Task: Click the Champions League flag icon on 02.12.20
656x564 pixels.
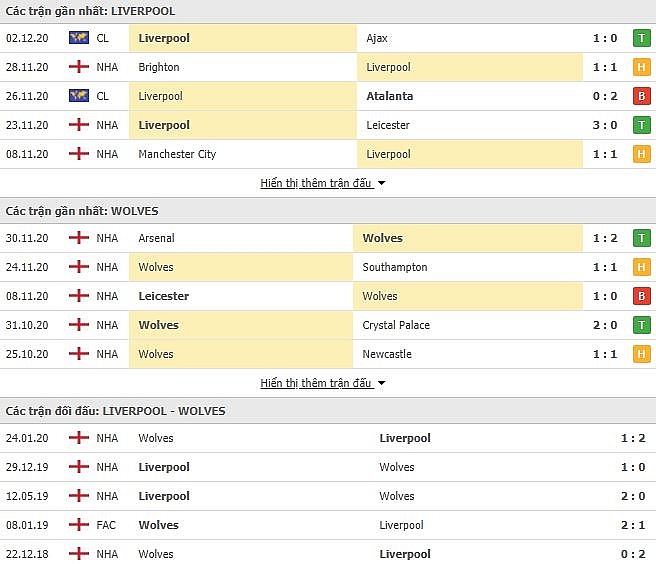Action: coord(79,38)
